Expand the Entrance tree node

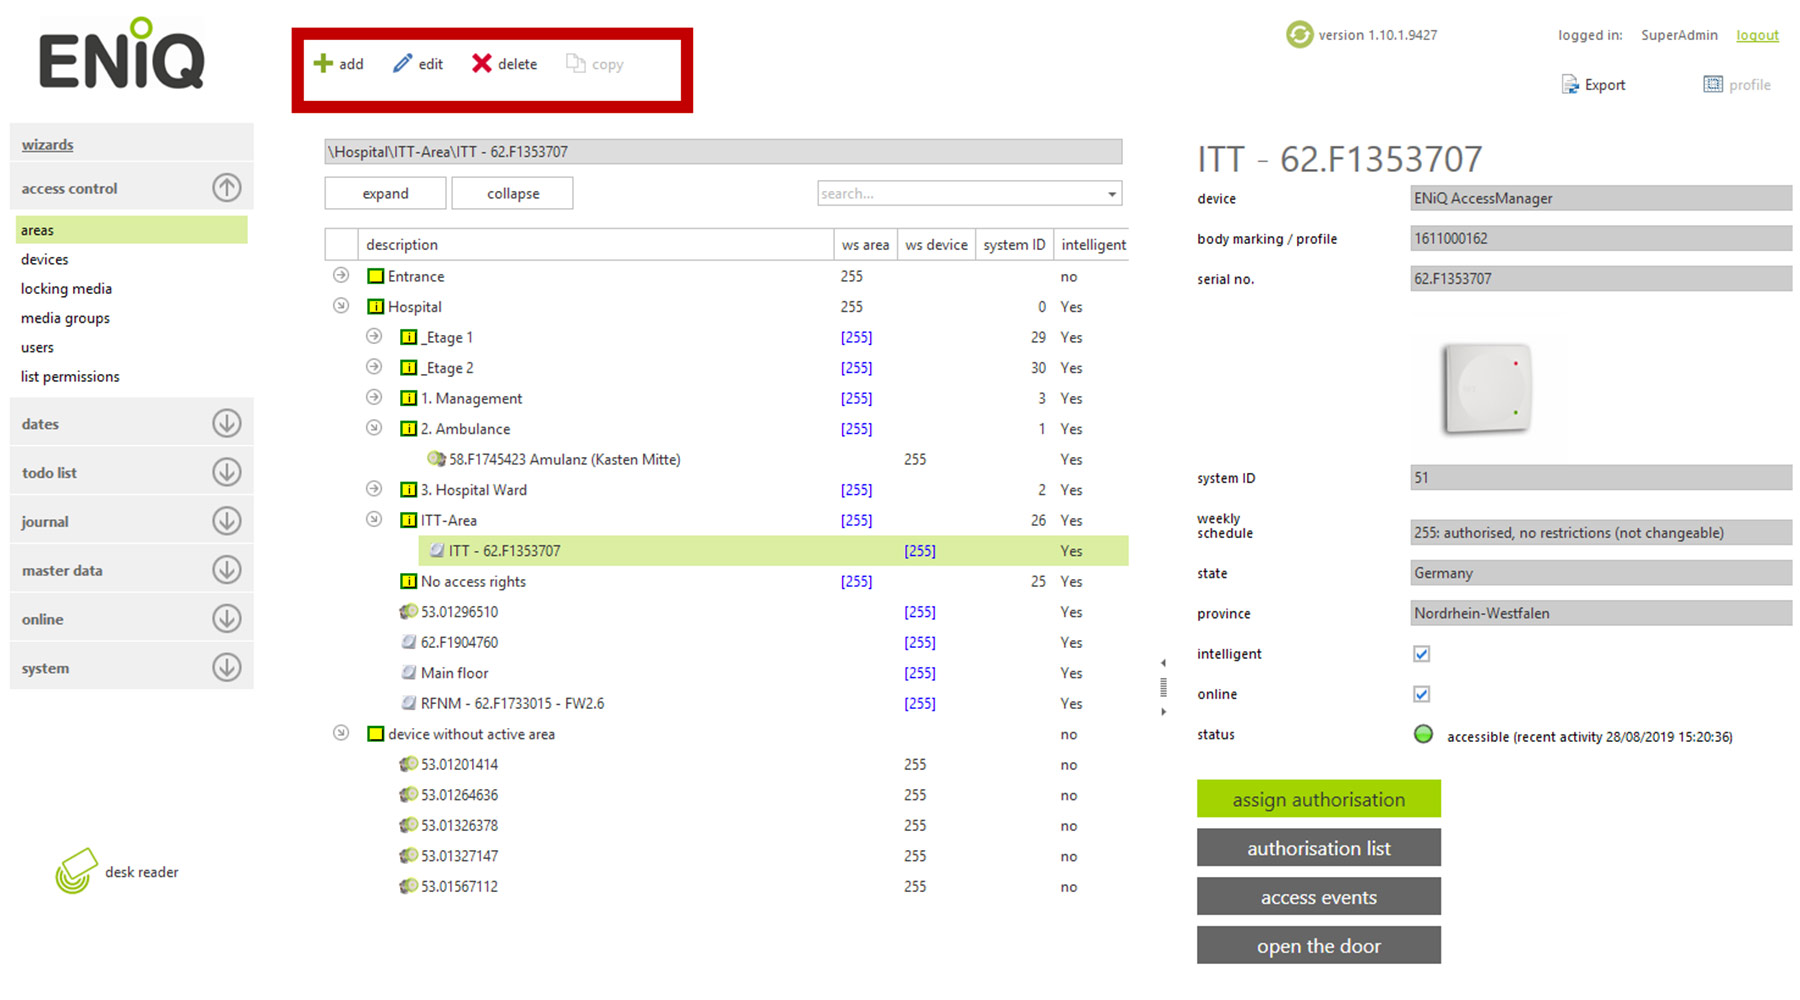(x=341, y=276)
